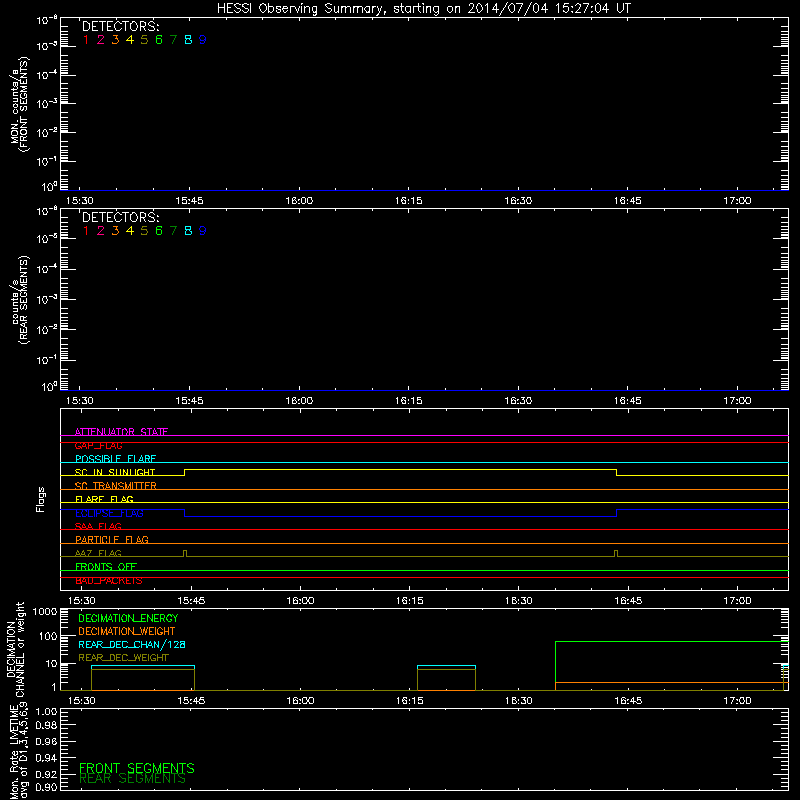Pick cyan detector 8 in the rear segments legend
This screenshot has height=800, width=800.
(x=188, y=231)
